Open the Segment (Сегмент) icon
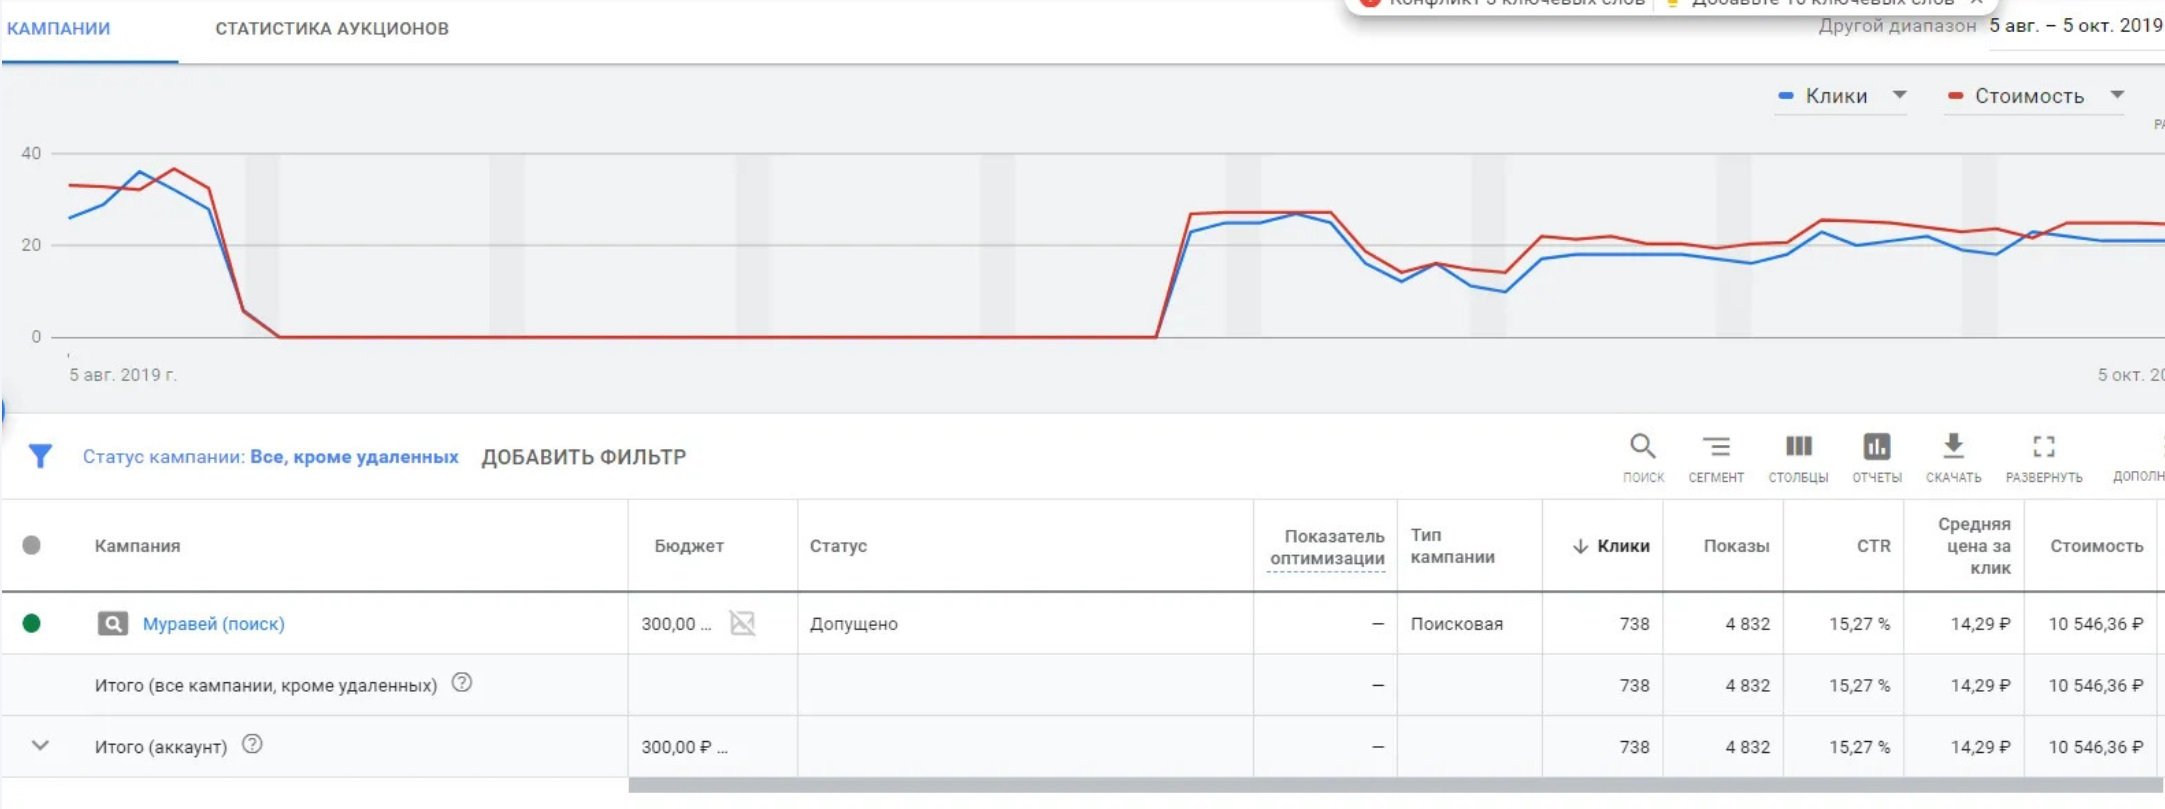 1716,447
